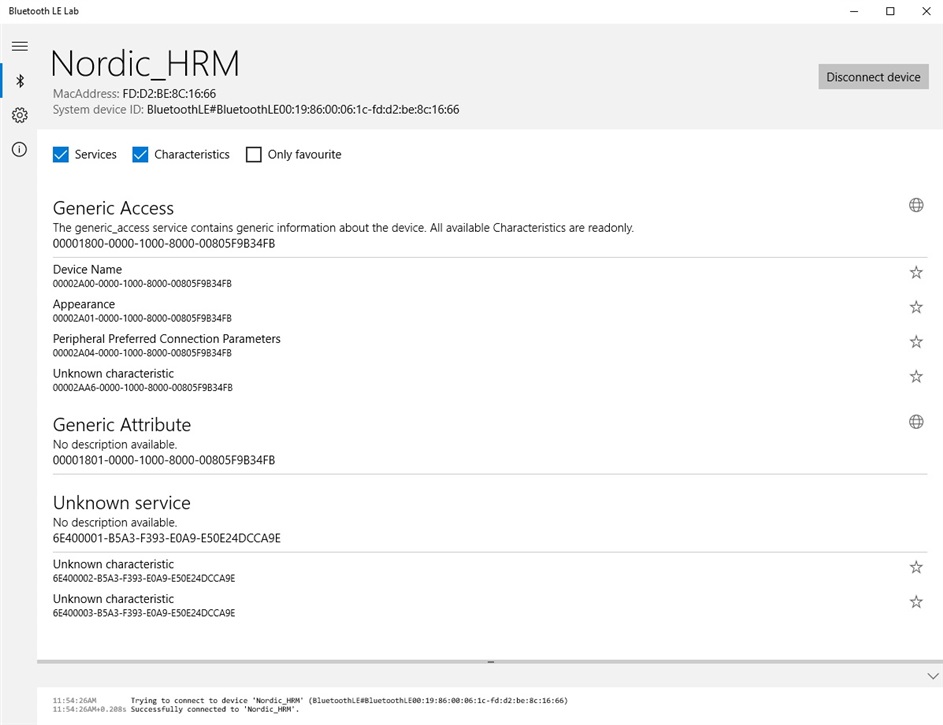Star Peripheral Preferred Connection Parameters

pos(916,341)
